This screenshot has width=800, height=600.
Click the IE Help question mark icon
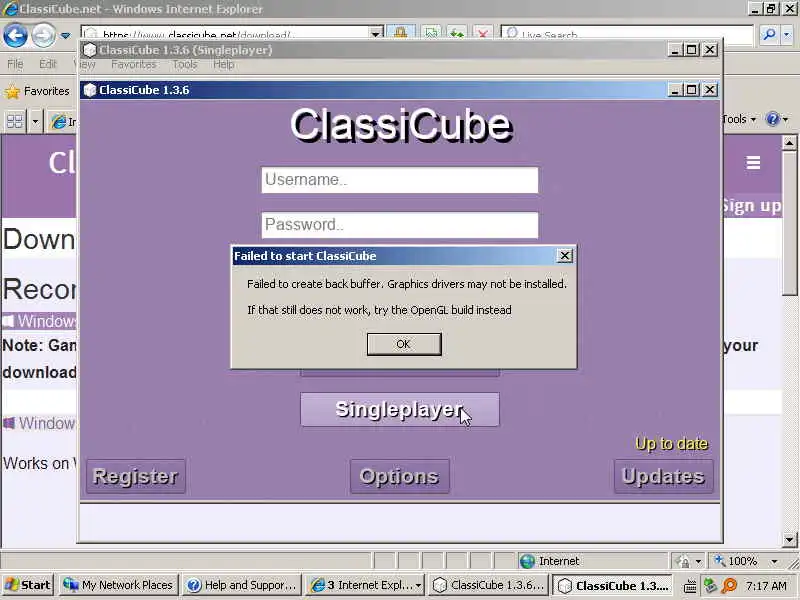(x=772, y=119)
